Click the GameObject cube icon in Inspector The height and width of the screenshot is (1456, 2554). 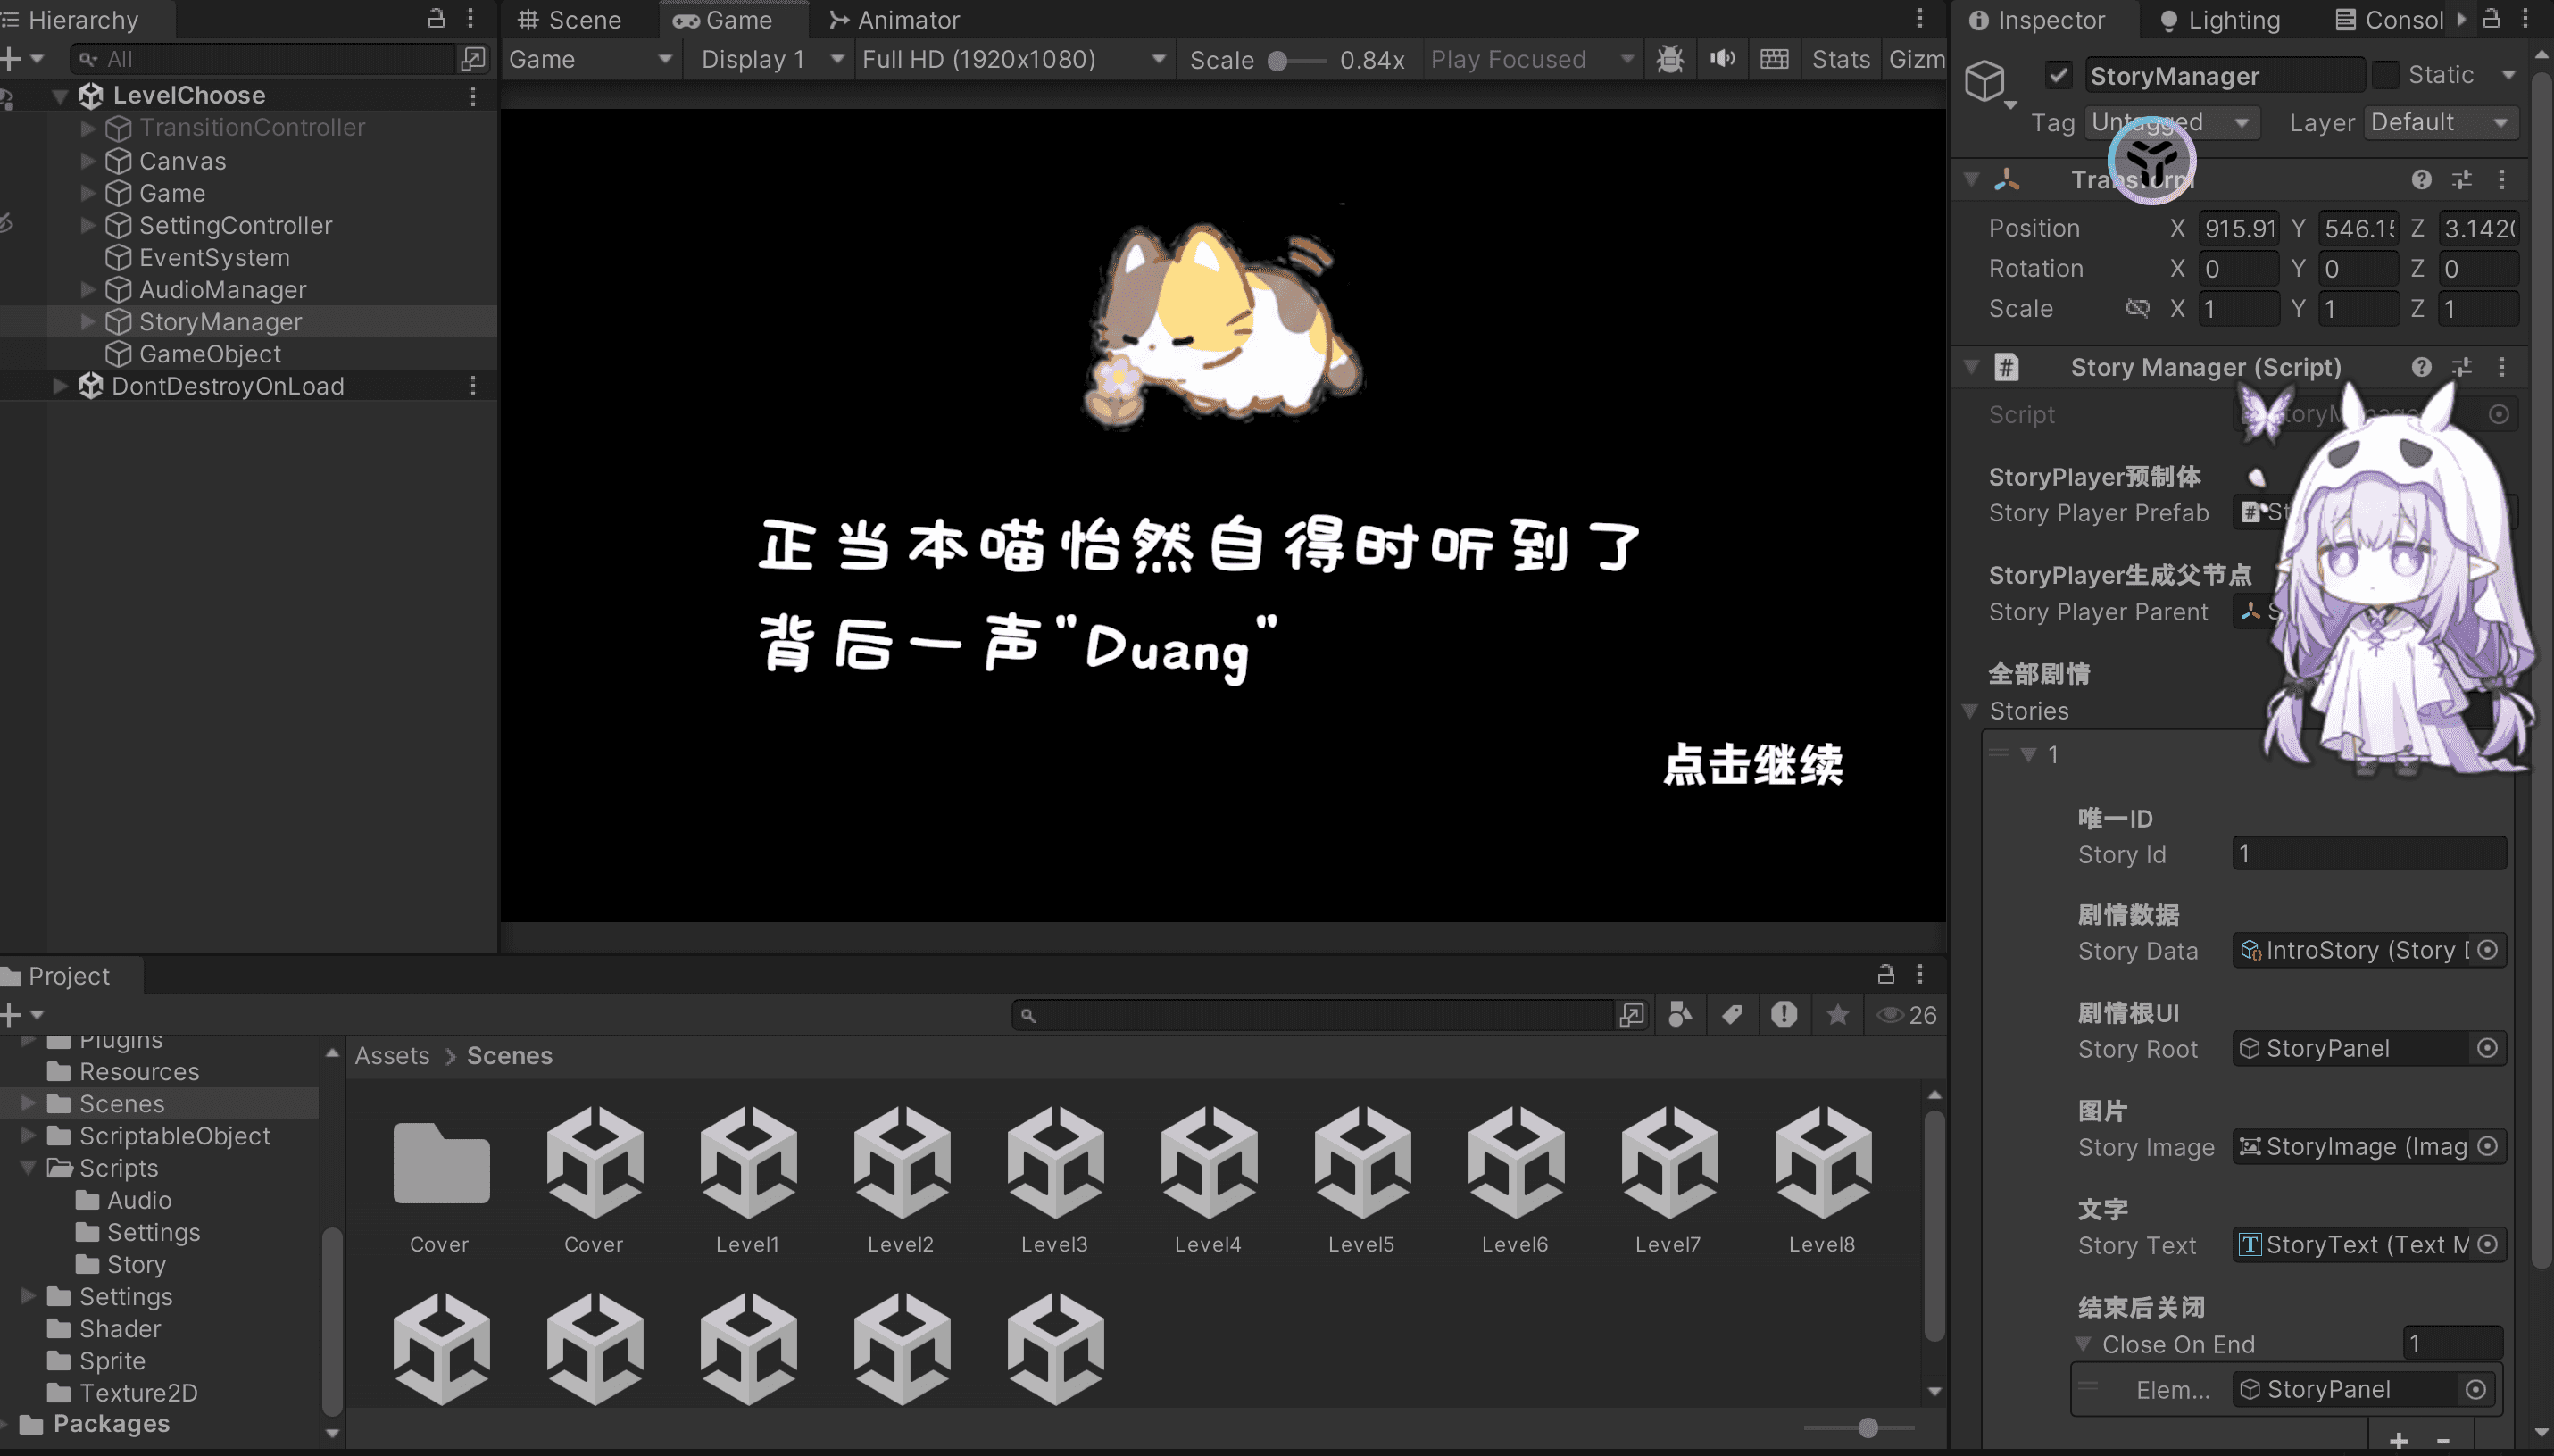click(1985, 80)
